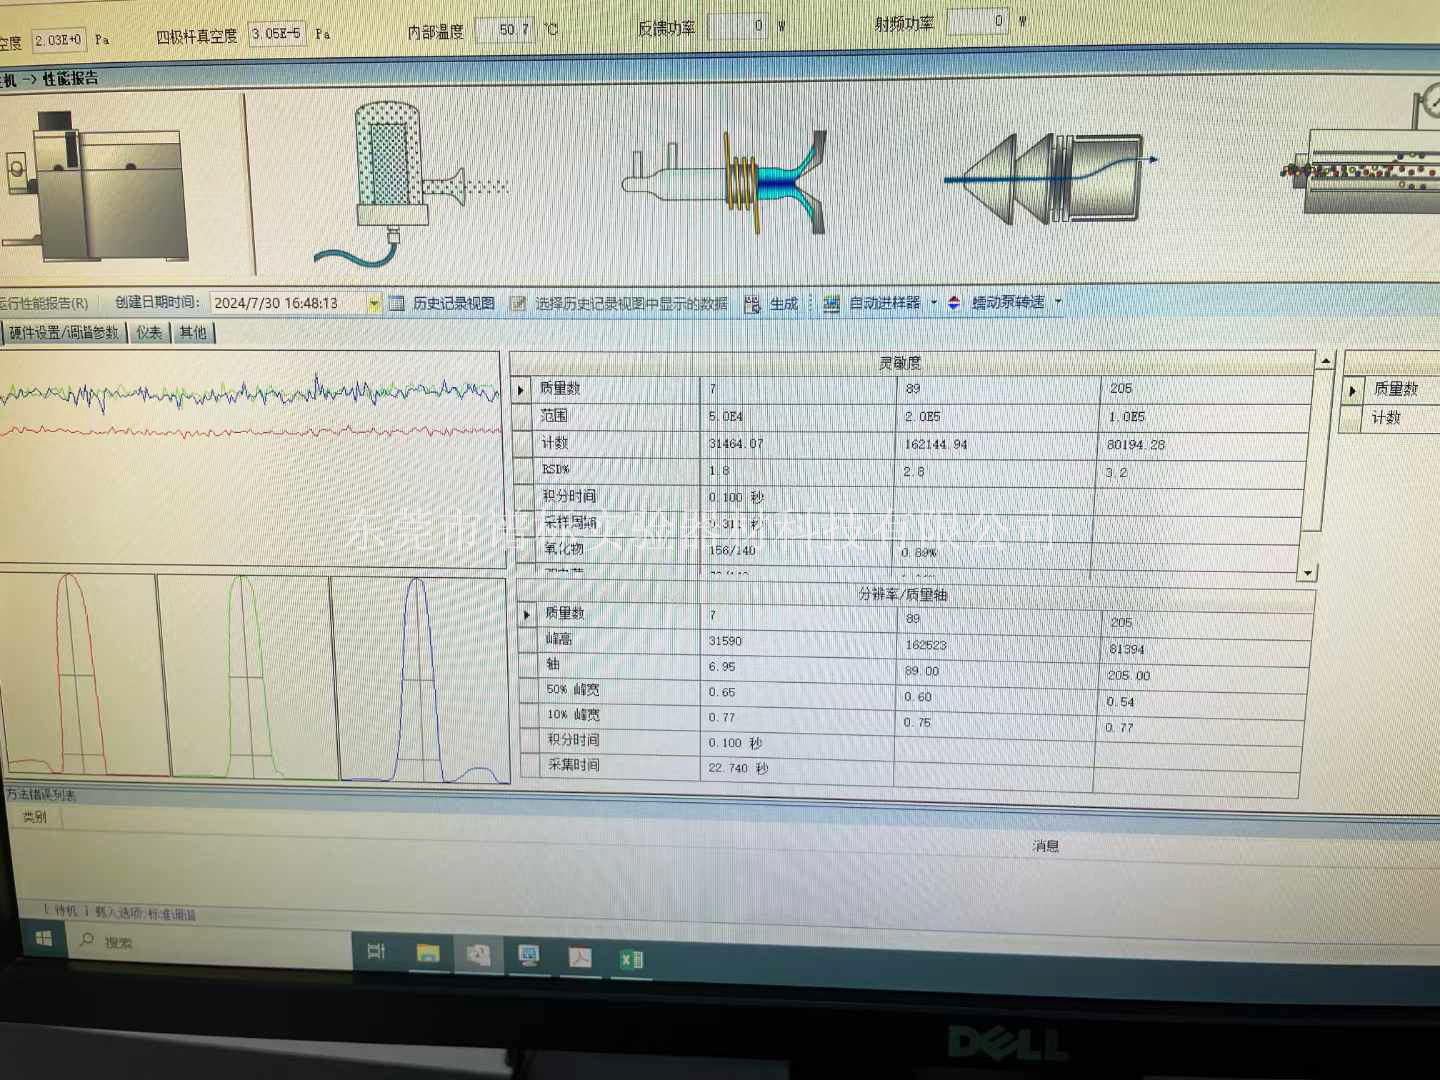Switch to the 其他 tab
The image size is (1440, 1080).
point(193,333)
